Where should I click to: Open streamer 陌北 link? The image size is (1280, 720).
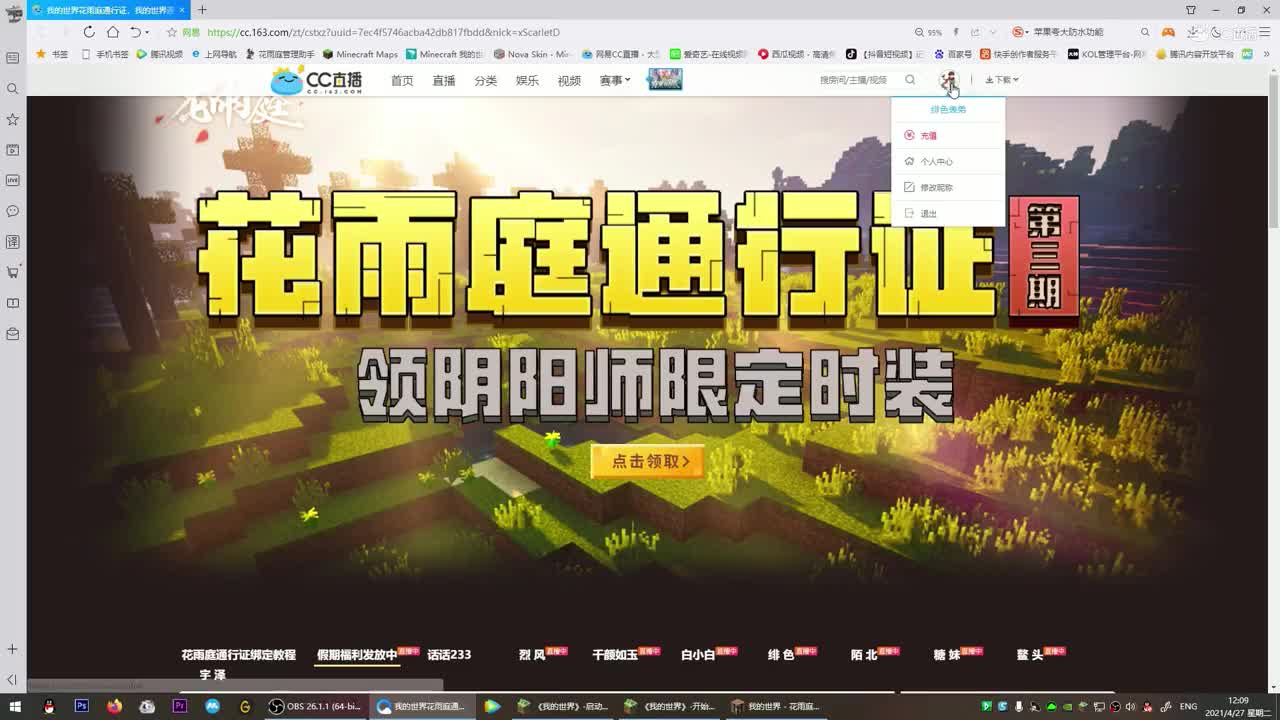[x=863, y=655]
